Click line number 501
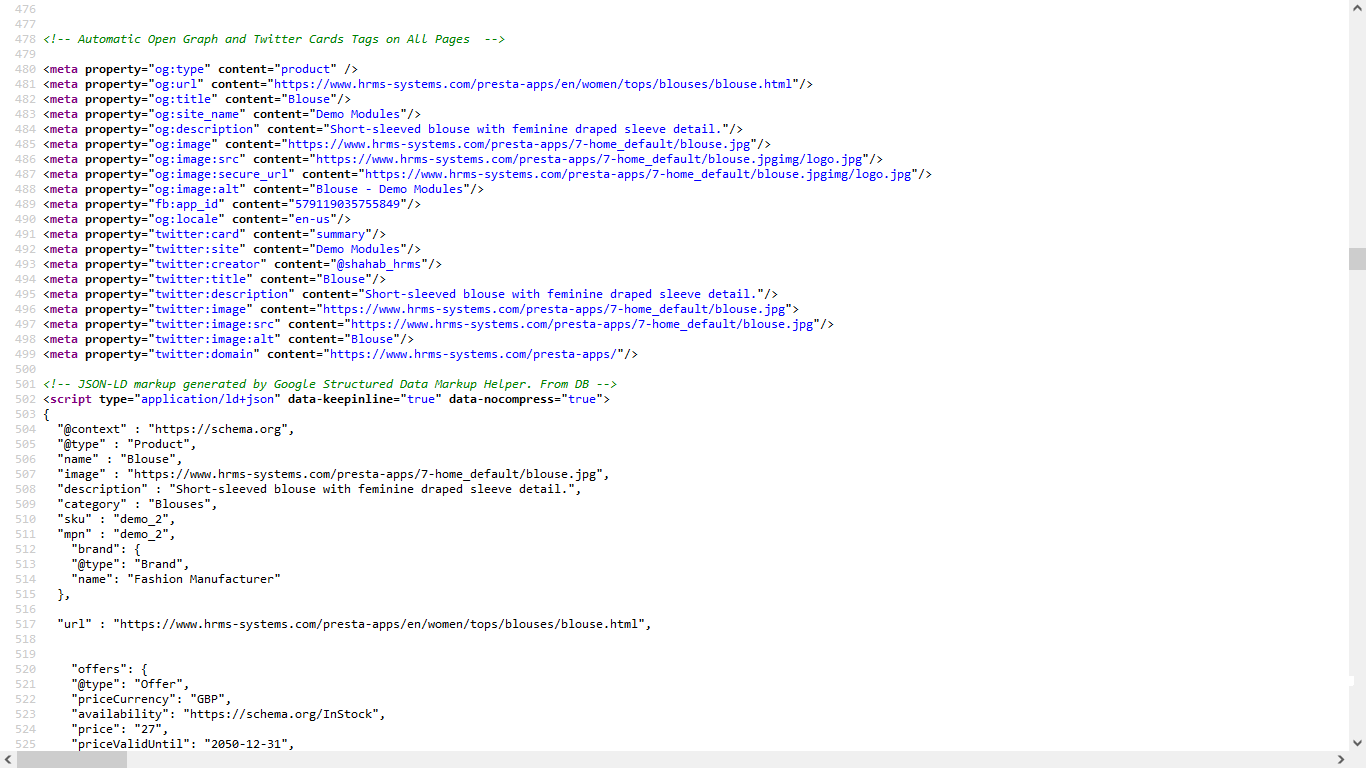 point(26,384)
